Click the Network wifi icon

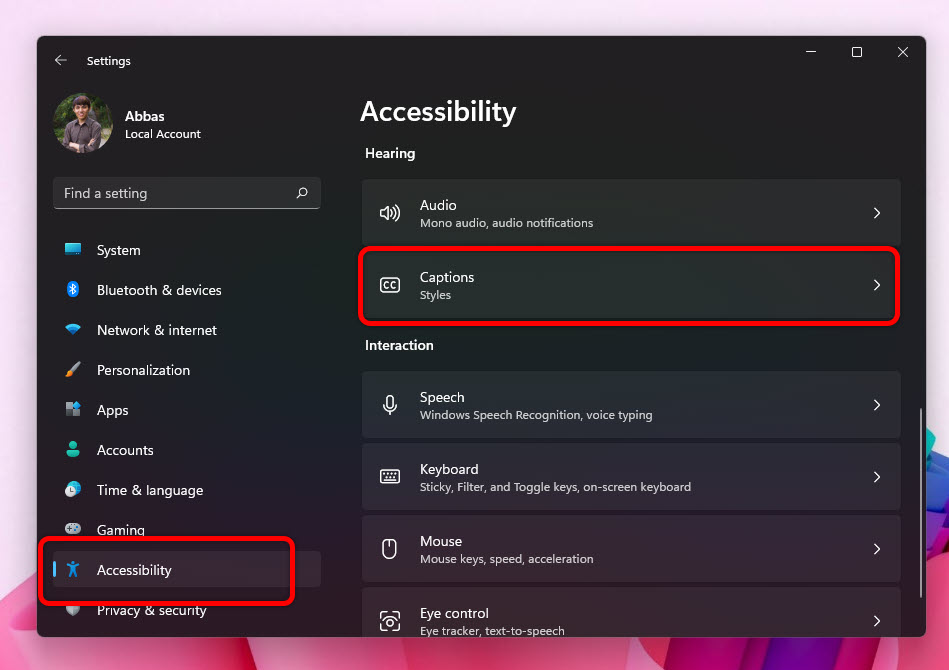[73, 329]
